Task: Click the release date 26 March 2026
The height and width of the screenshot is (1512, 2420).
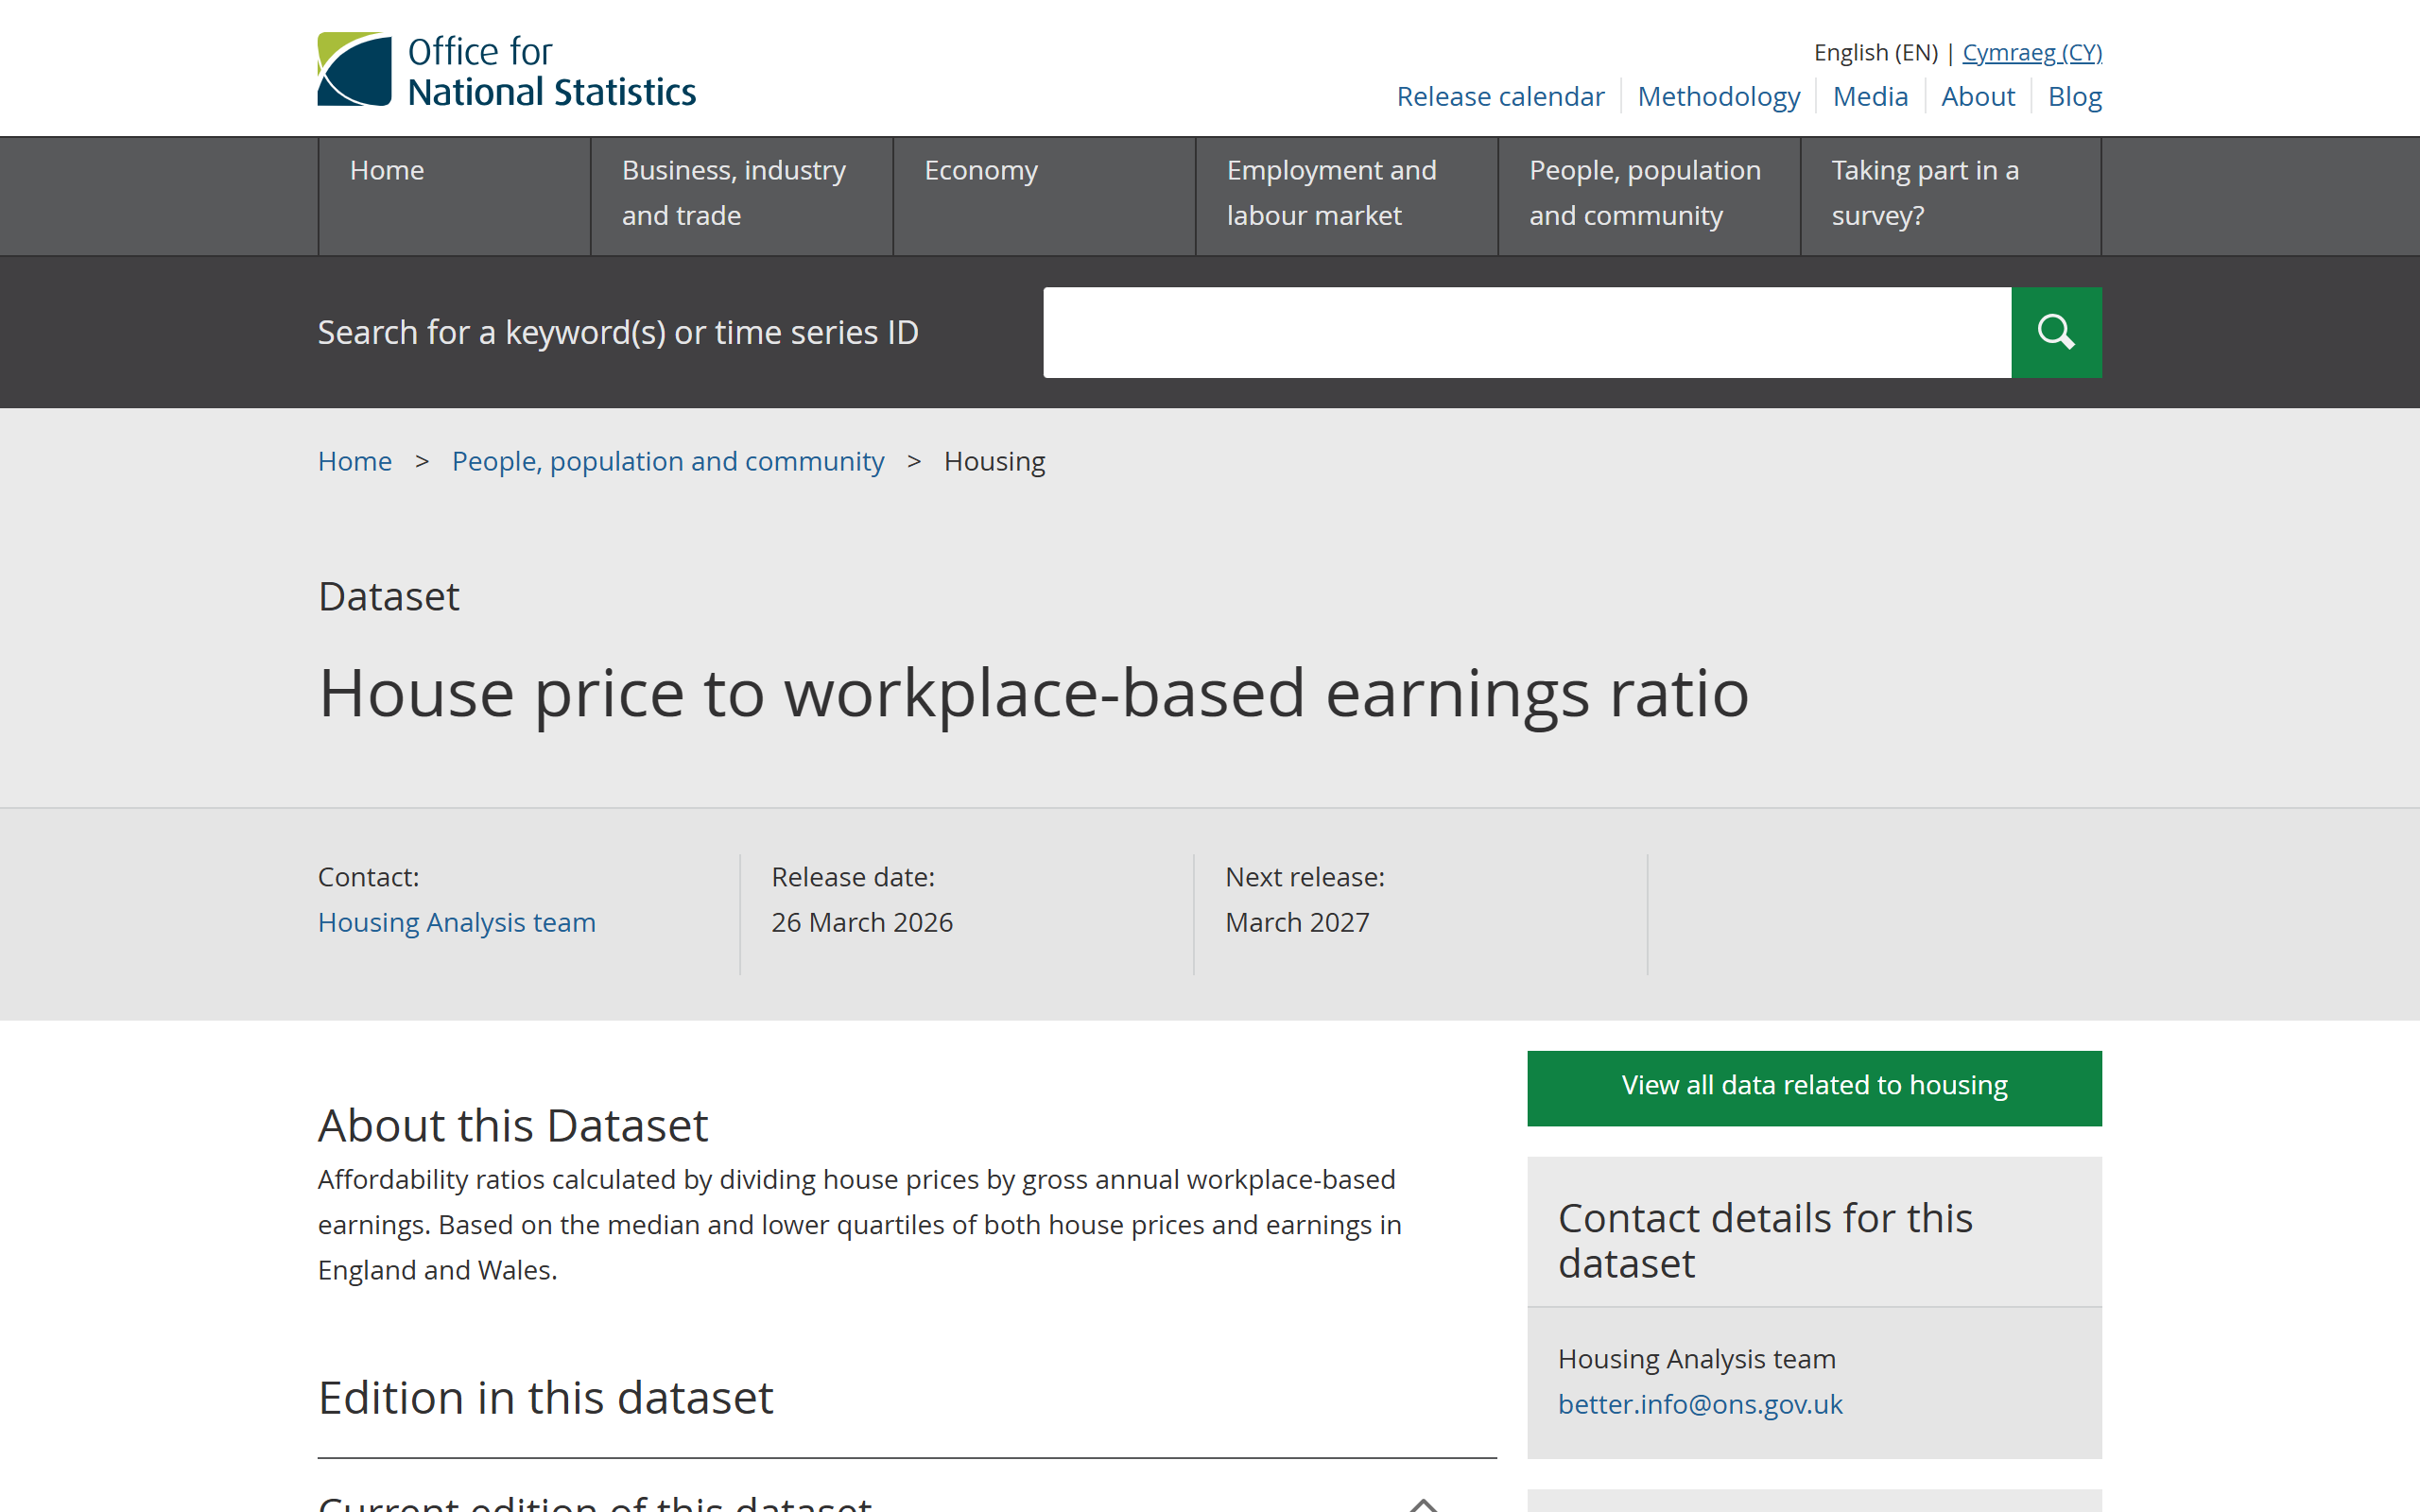Action: pos(862,922)
